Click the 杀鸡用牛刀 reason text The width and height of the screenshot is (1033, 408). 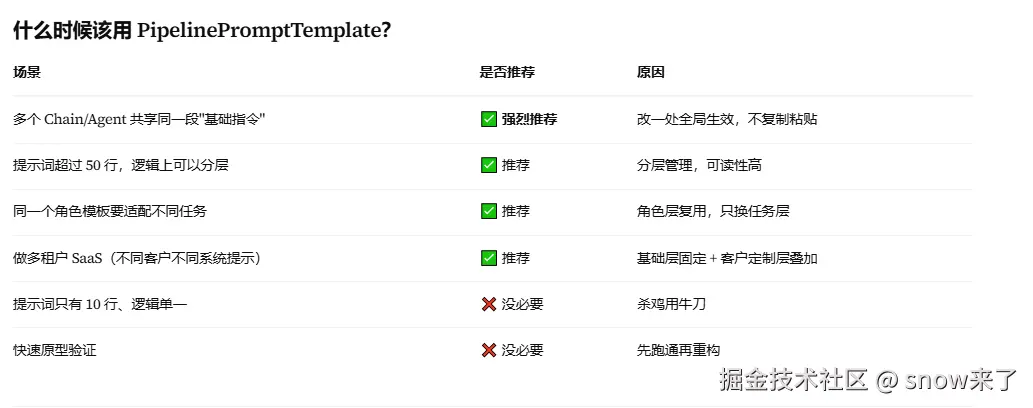click(x=671, y=304)
